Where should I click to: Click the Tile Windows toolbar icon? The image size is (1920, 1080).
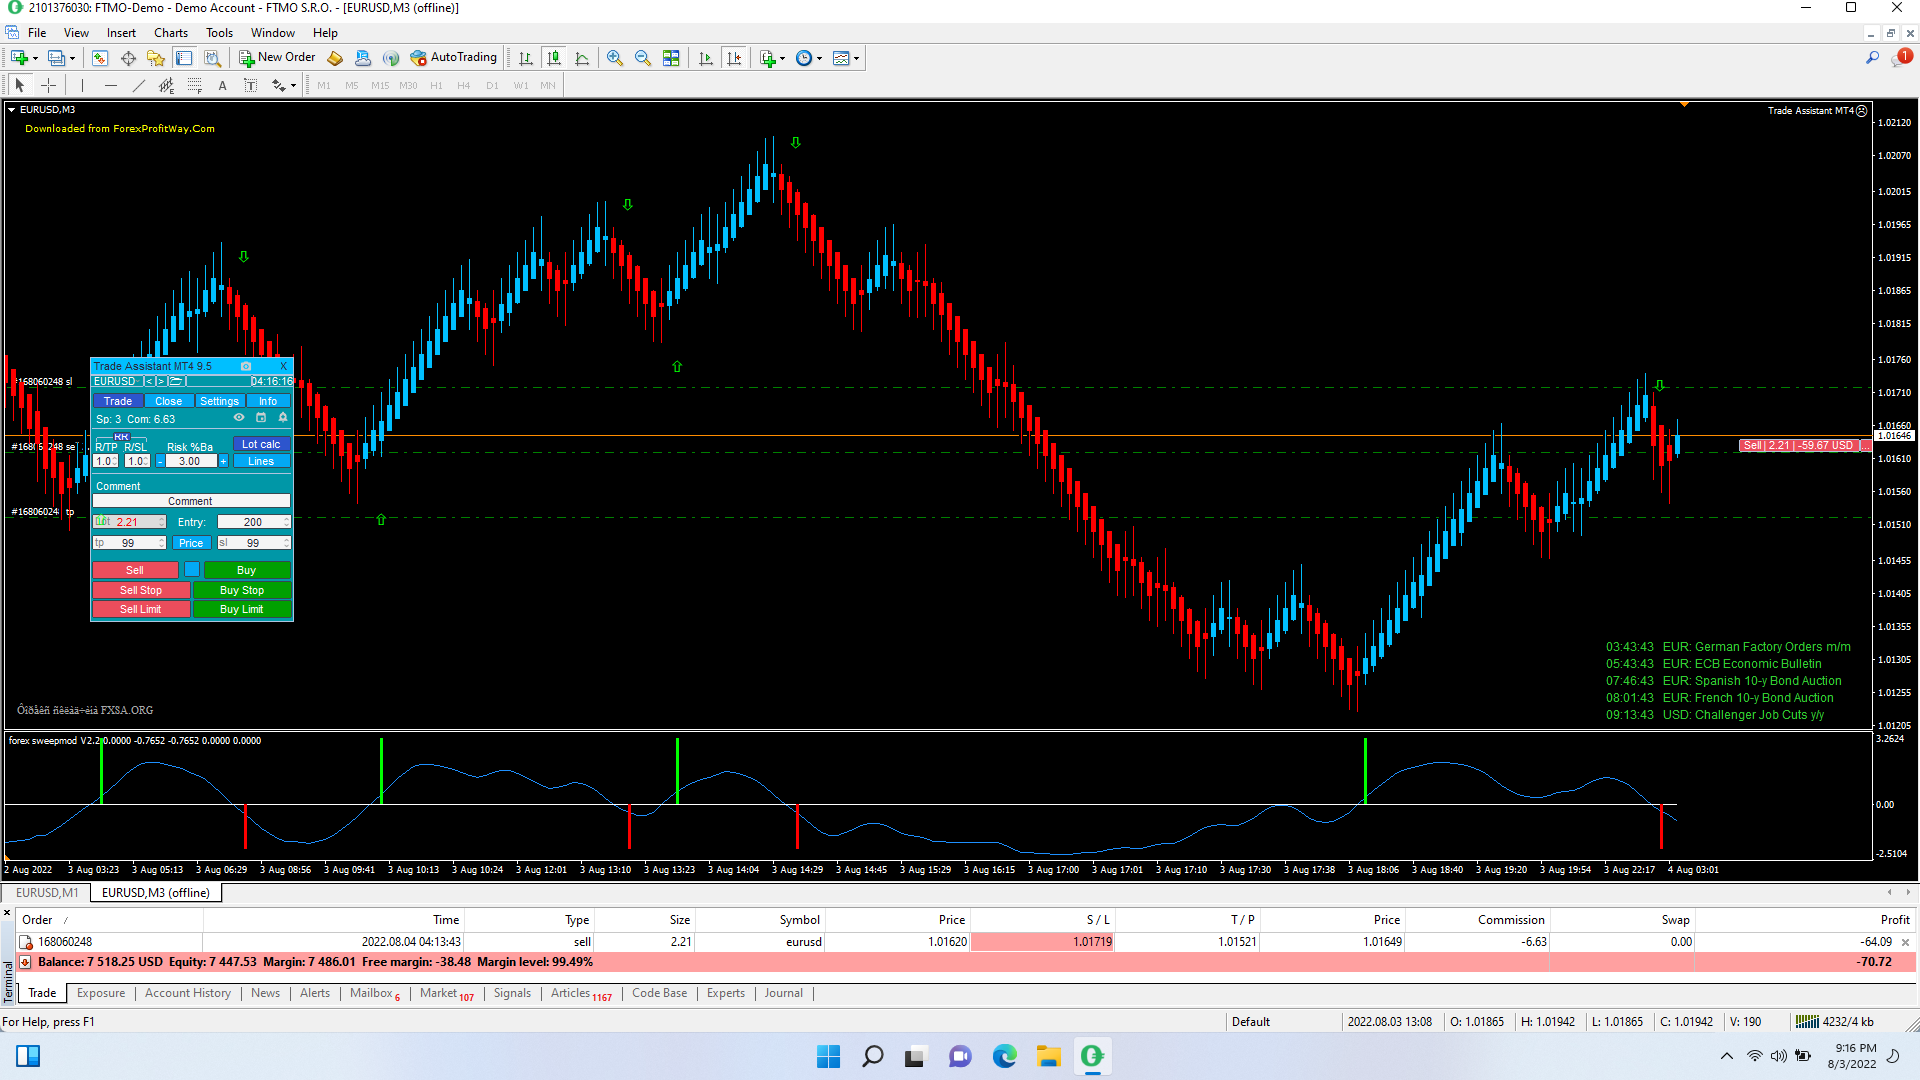(x=671, y=58)
